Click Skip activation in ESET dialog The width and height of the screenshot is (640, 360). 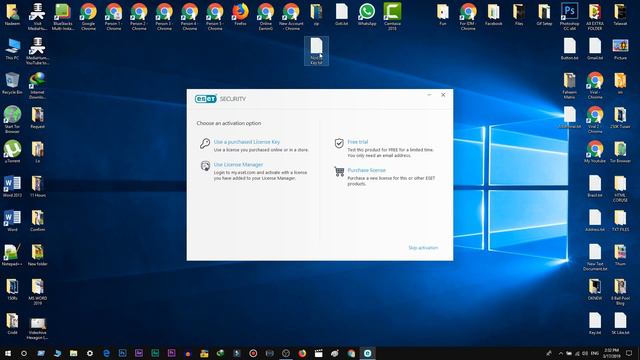423,248
